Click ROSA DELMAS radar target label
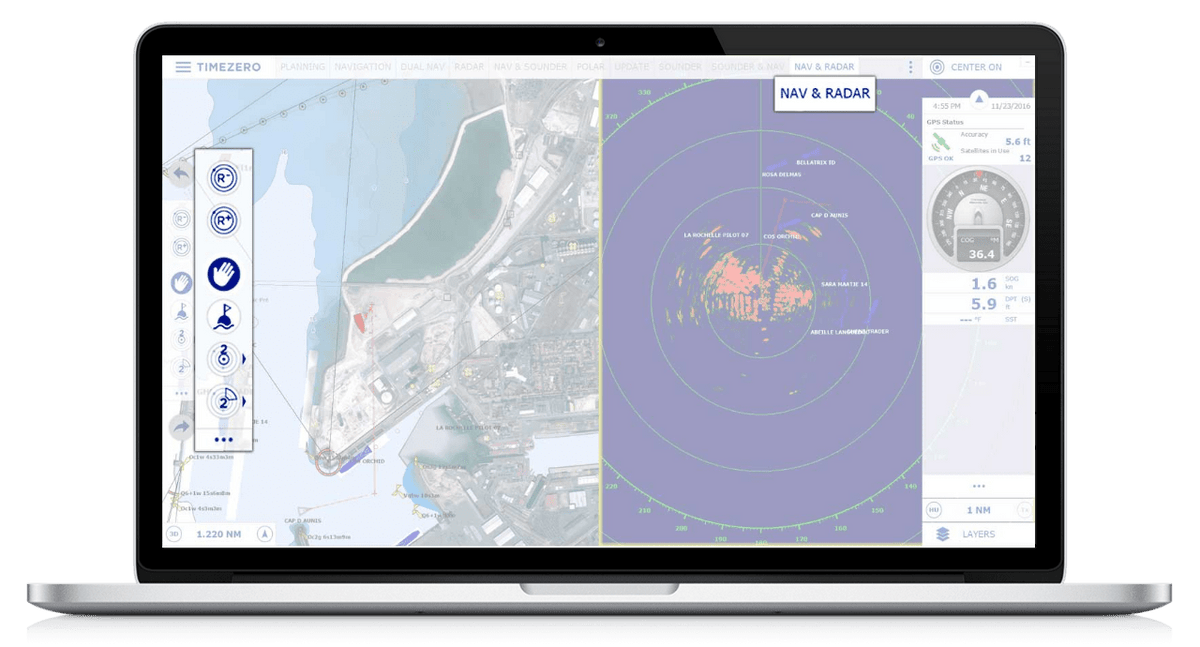The width and height of the screenshot is (1200, 647). (782, 174)
